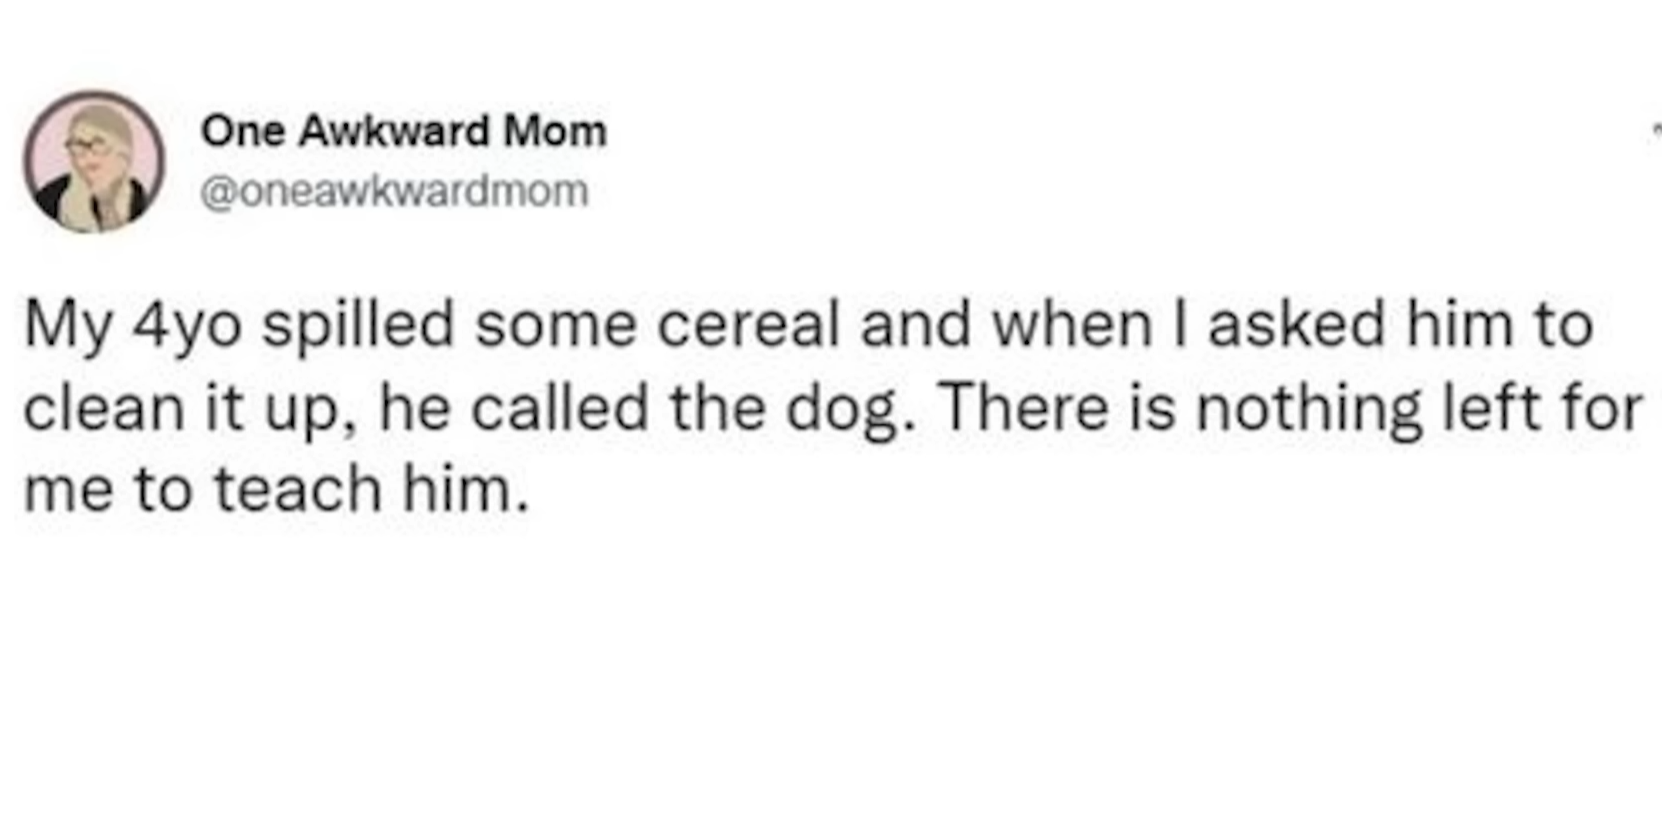This screenshot has height=823, width=1662.
Task: Click "teach him." at the tweet's end
Action: point(371,491)
